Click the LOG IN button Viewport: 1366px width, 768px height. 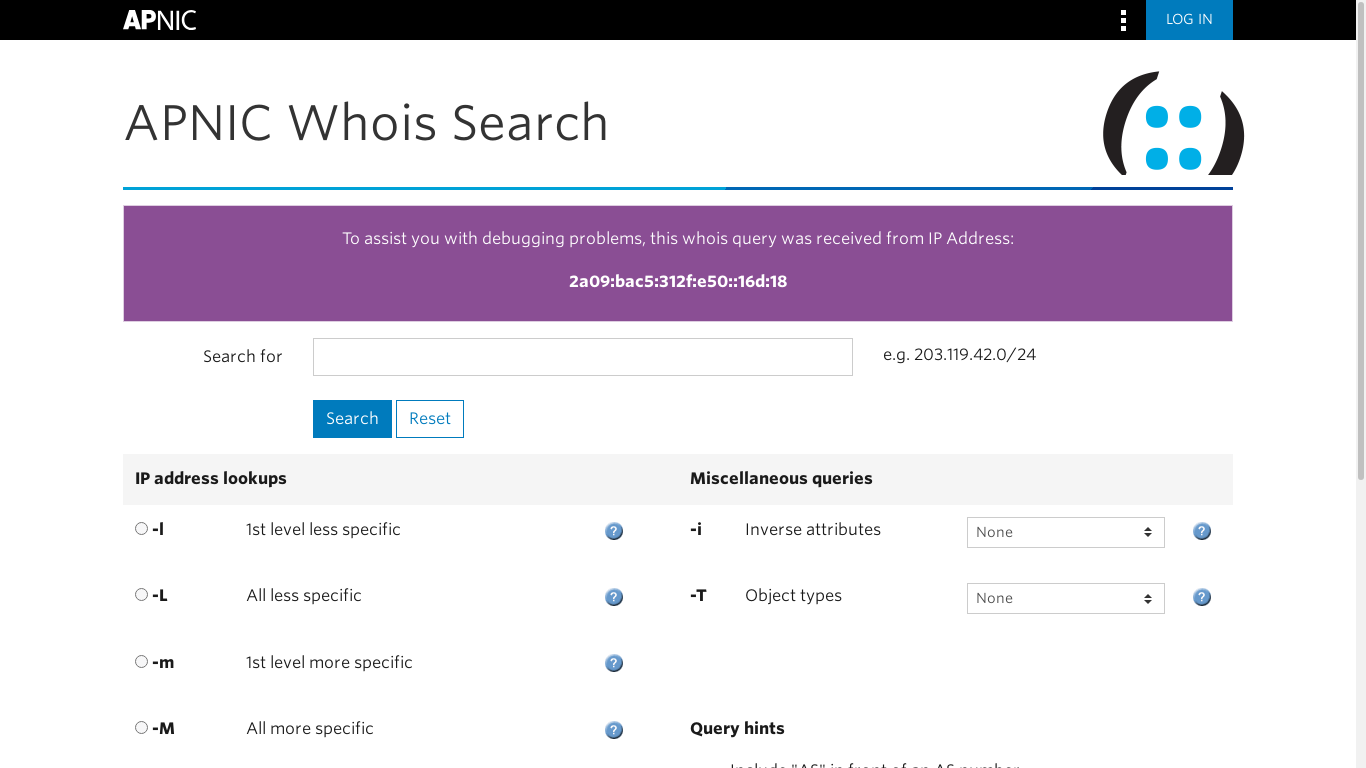click(x=1189, y=20)
